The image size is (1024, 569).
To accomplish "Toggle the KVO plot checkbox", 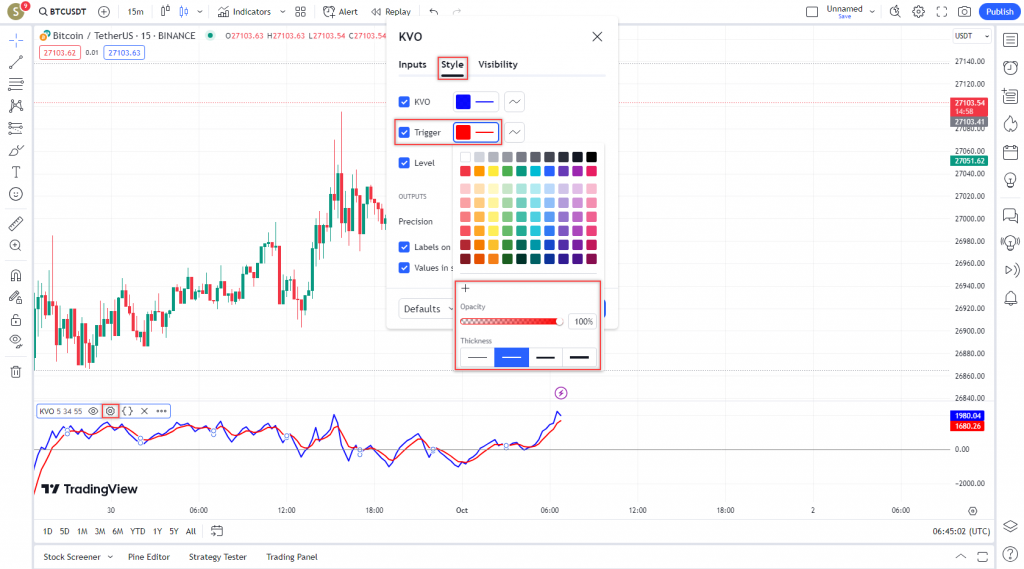I will 404,102.
